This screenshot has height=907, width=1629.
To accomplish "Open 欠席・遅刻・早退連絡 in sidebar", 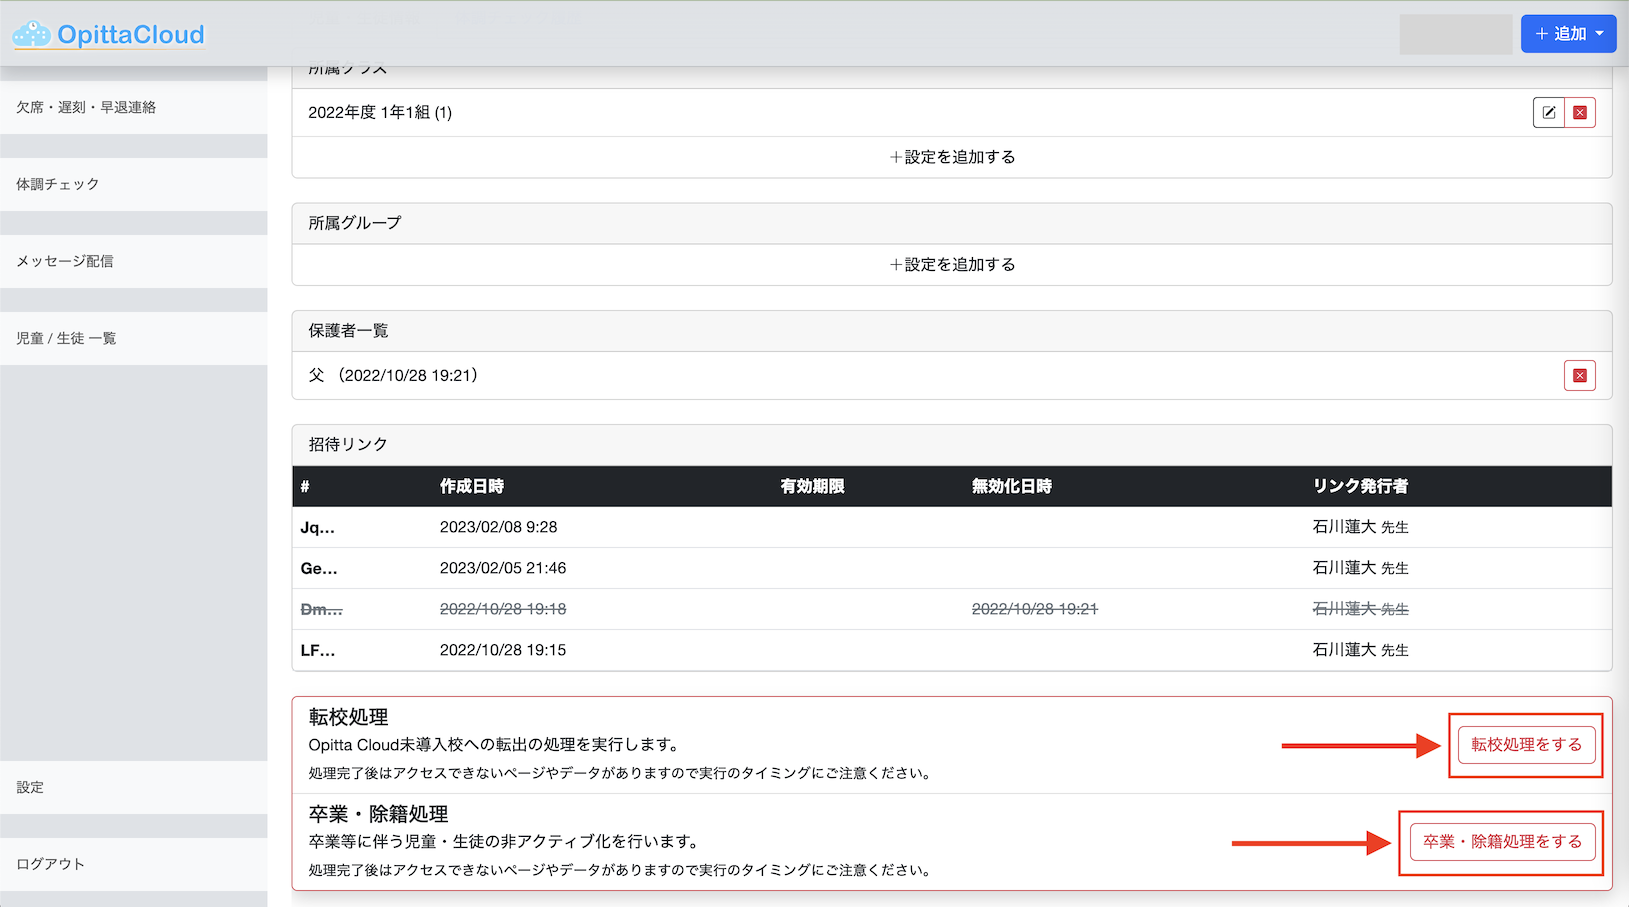I will click(134, 107).
